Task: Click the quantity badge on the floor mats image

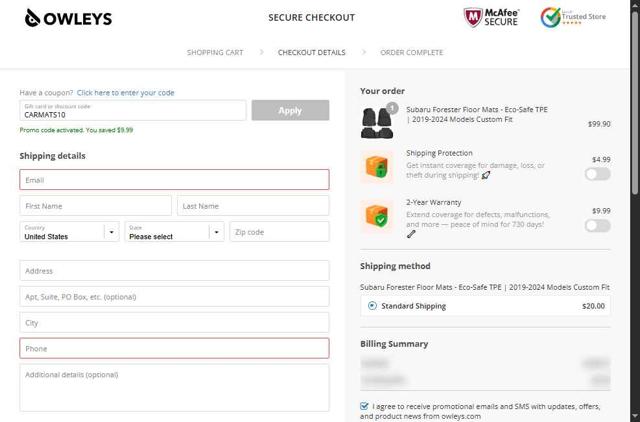Action: (x=392, y=108)
